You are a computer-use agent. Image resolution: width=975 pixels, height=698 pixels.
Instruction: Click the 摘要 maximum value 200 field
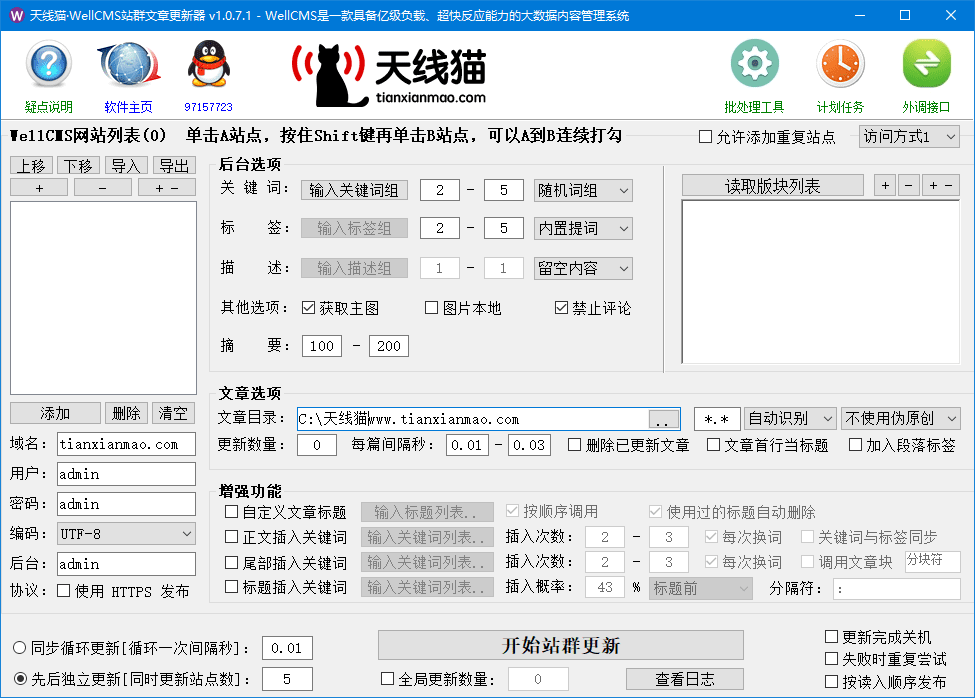tap(389, 346)
